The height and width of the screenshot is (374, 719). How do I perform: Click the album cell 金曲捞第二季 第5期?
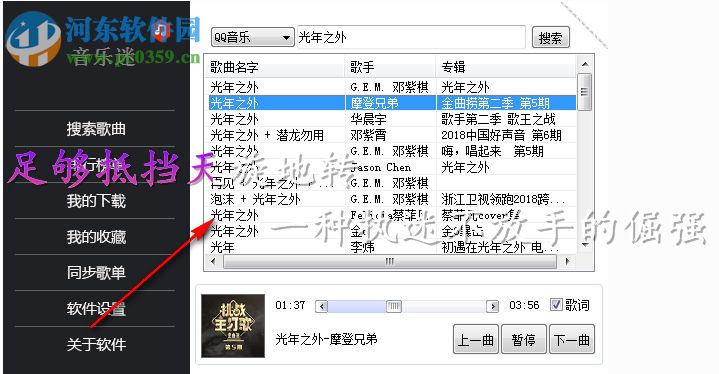pos(495,103)
